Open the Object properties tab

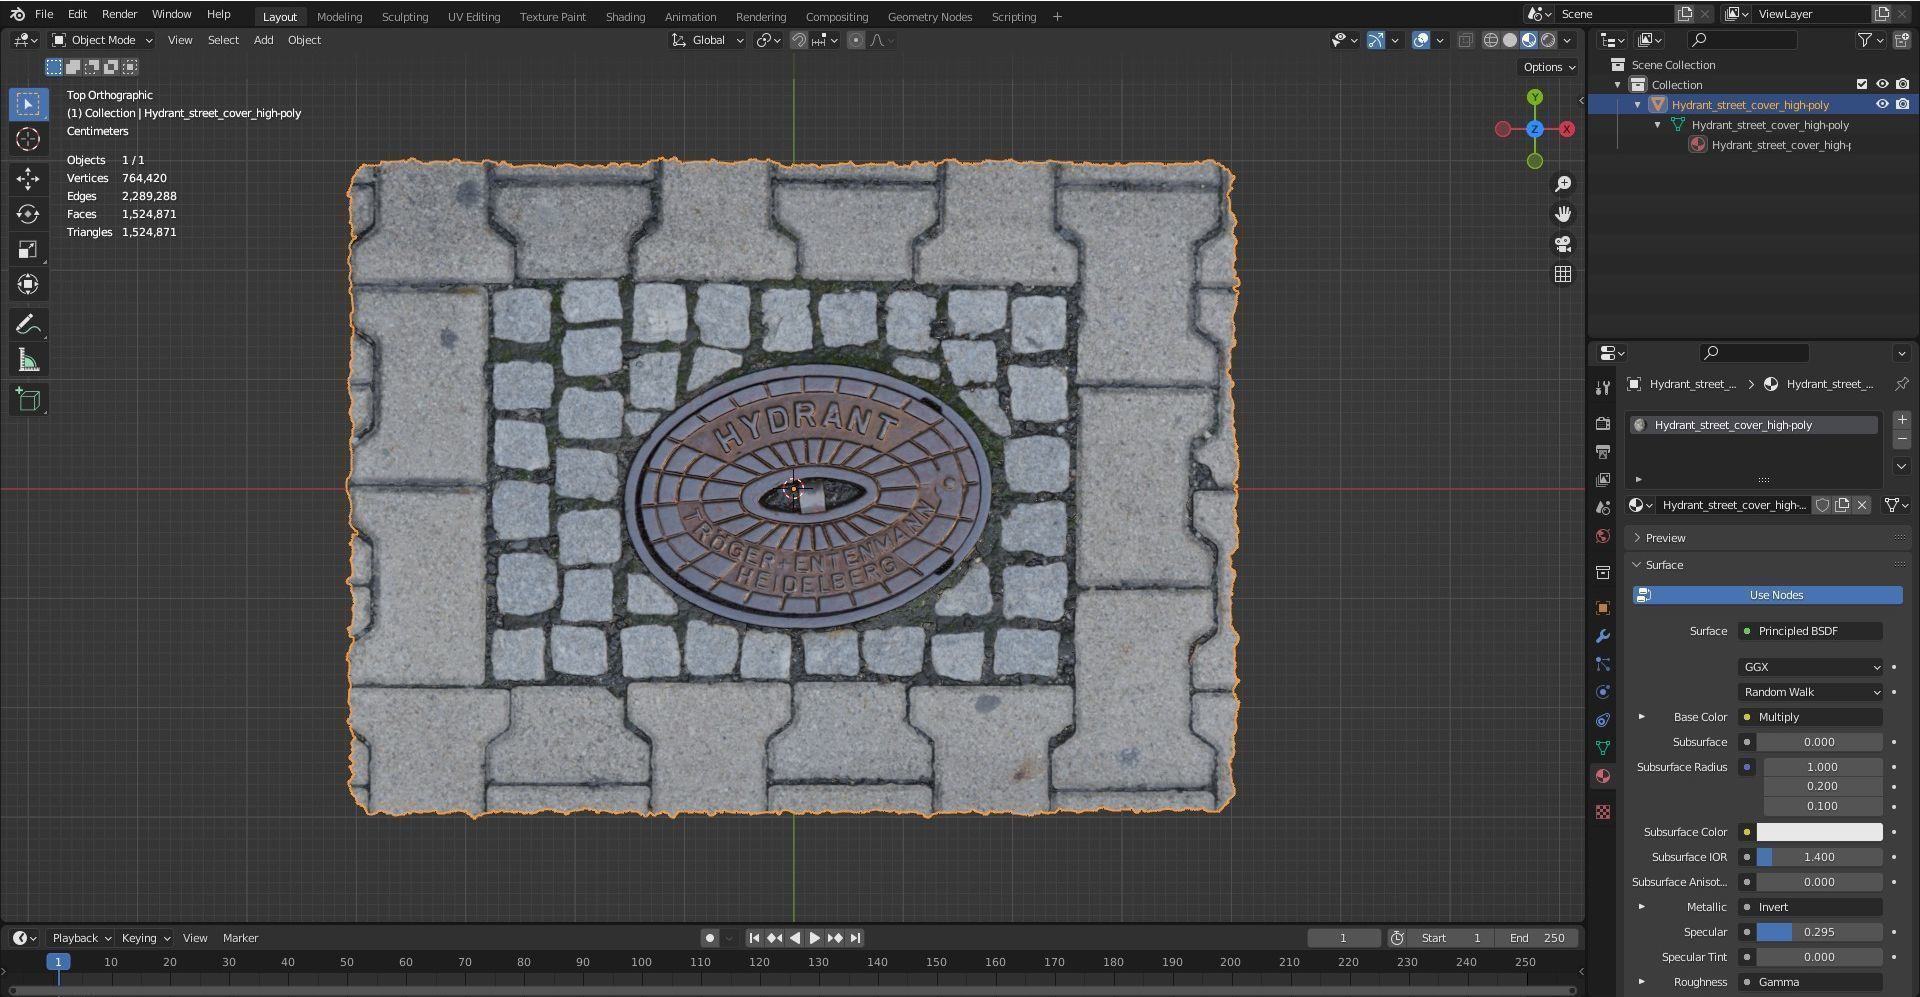pyautogui.click(x=1603, y=608)
